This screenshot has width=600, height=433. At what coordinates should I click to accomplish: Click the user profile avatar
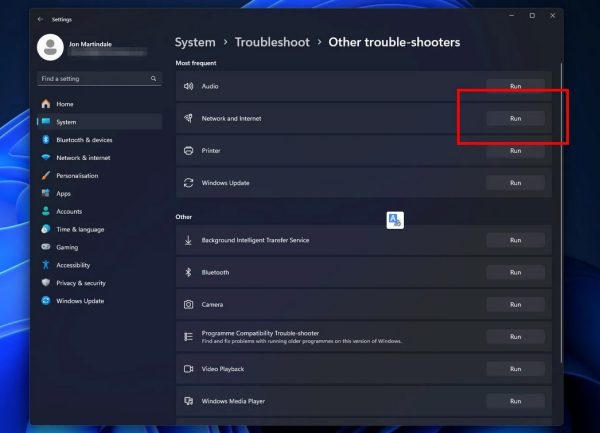50,47
